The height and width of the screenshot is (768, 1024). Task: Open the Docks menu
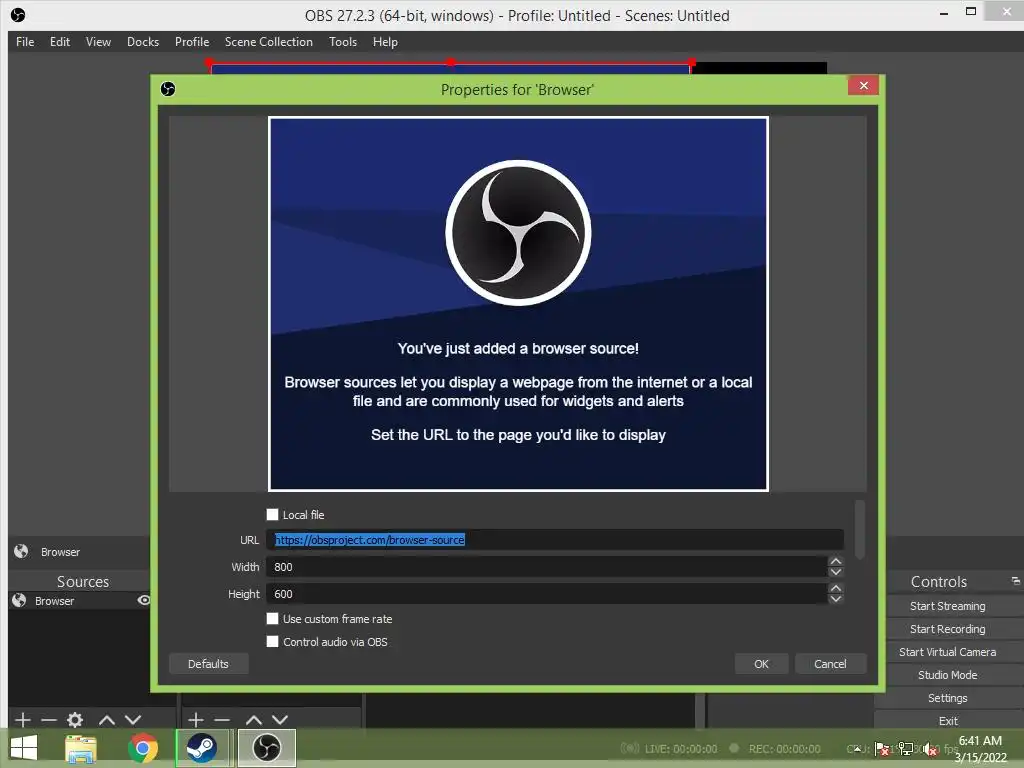pos(142,42)
